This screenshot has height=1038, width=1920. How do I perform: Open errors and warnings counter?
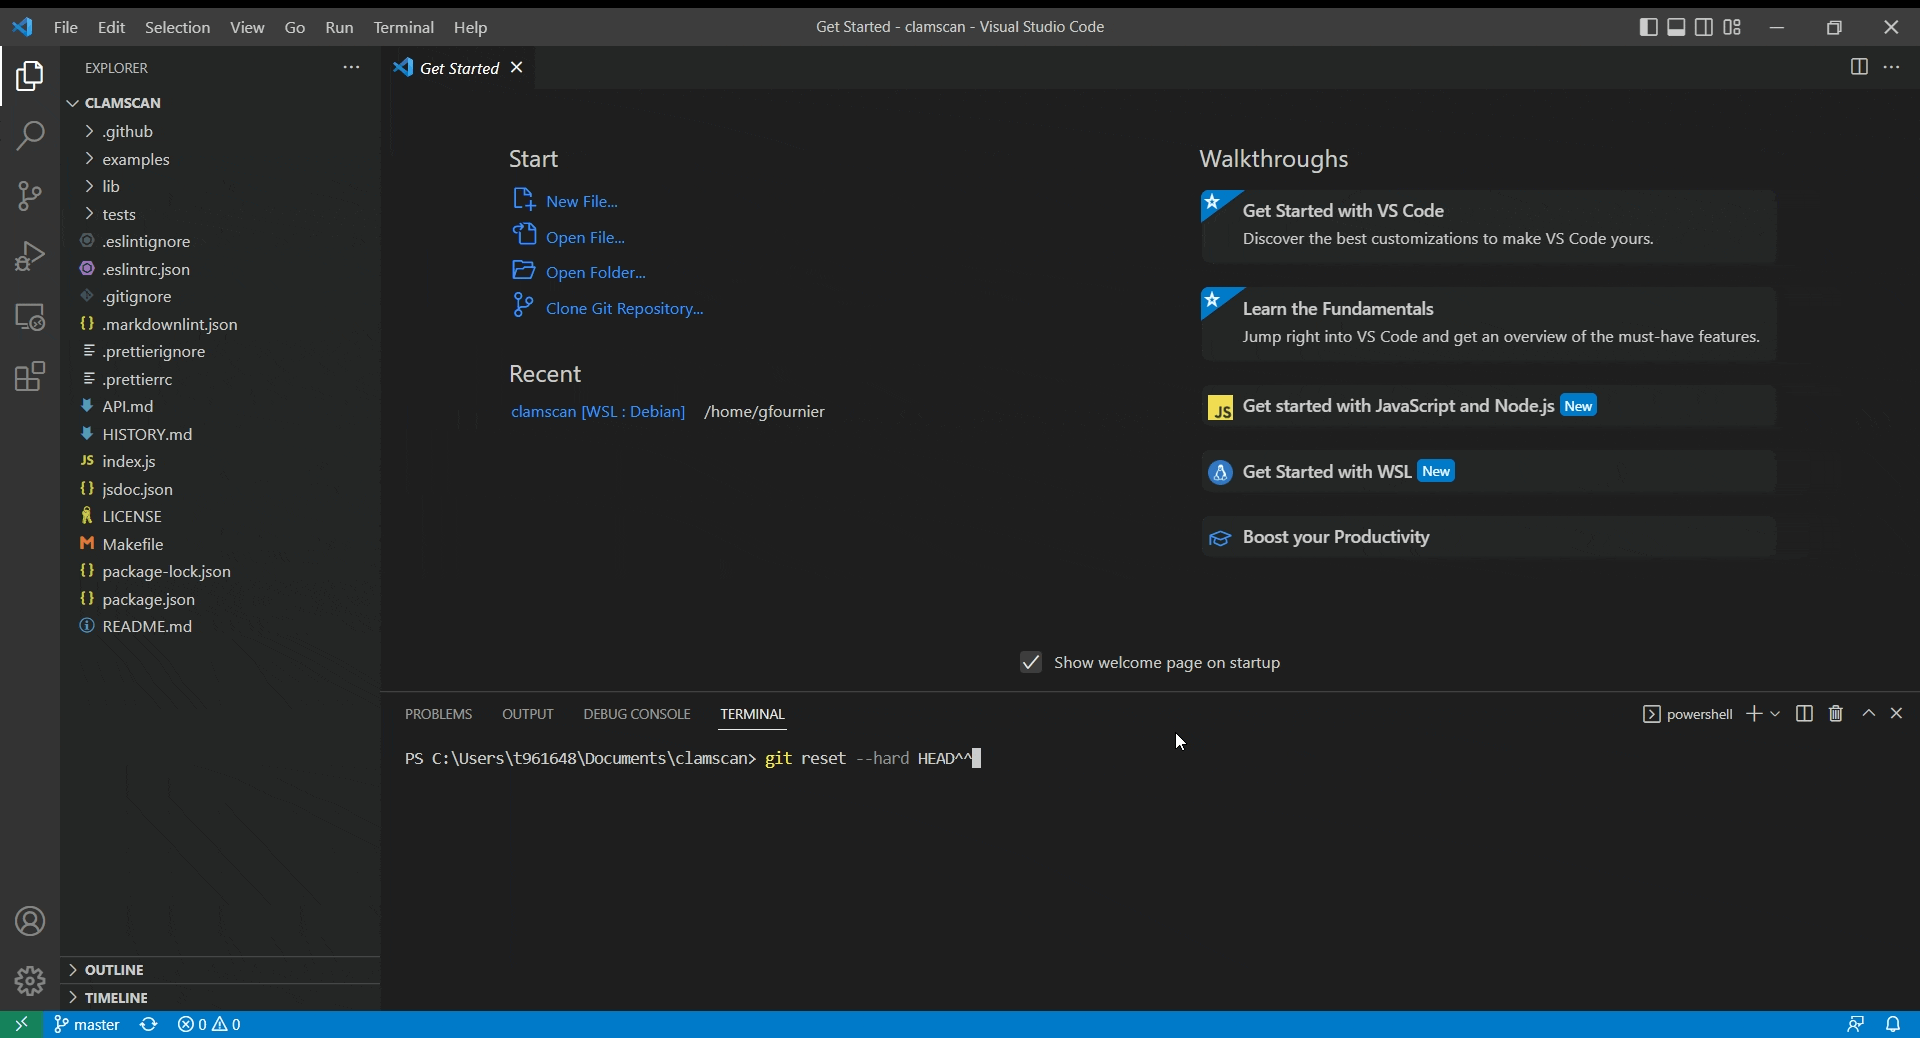click(x=209, y=1024)
